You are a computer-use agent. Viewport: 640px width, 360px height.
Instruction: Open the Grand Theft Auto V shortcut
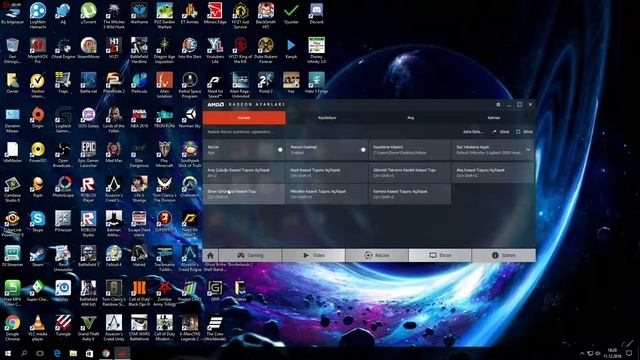[88, 328]
